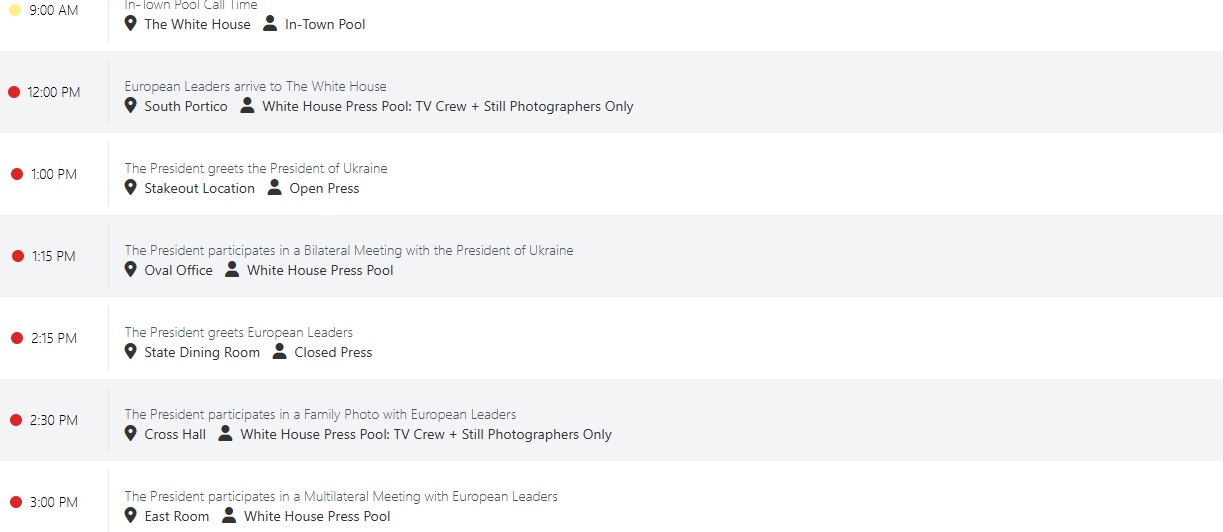This screenshot has width=1223, height=532.
Task: Click the 1:15 PM time label
Action: point(54,256)
